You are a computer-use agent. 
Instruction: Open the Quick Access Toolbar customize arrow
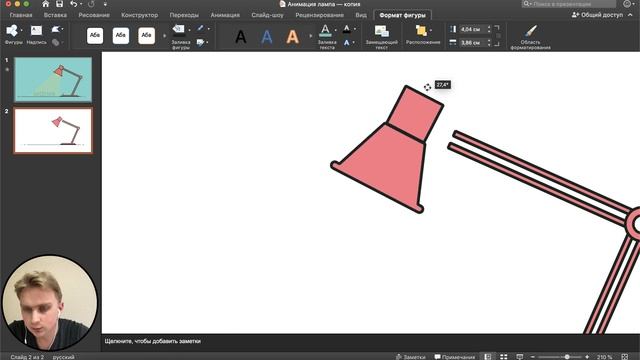coord(105,4)
